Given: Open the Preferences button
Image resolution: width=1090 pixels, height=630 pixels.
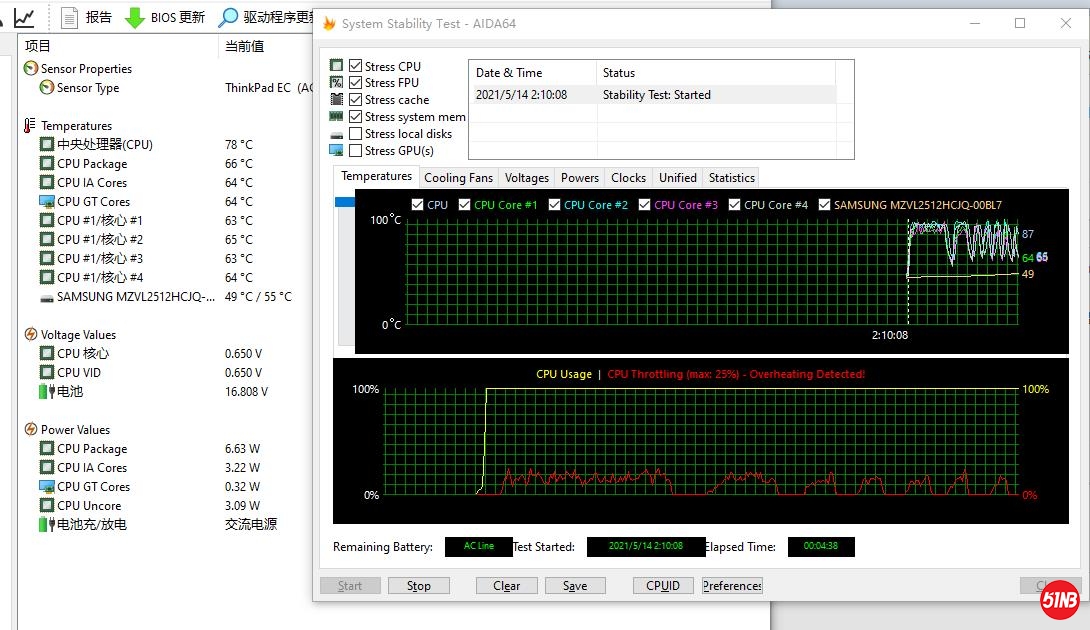Looking at the screenshot, I should [x=732, y=585].
